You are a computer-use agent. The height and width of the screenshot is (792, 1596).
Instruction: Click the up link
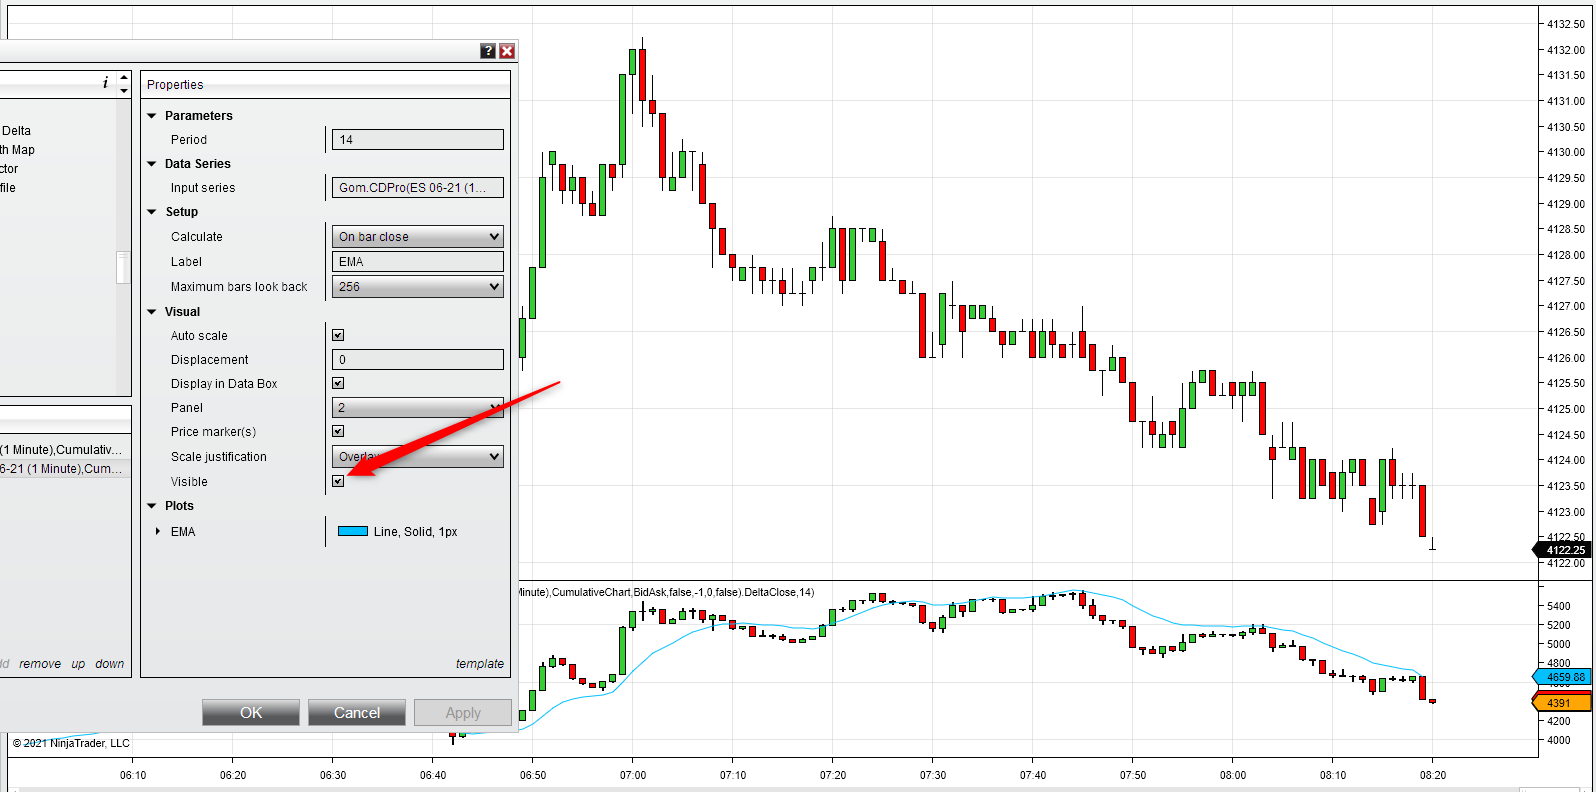click(78, 664)
